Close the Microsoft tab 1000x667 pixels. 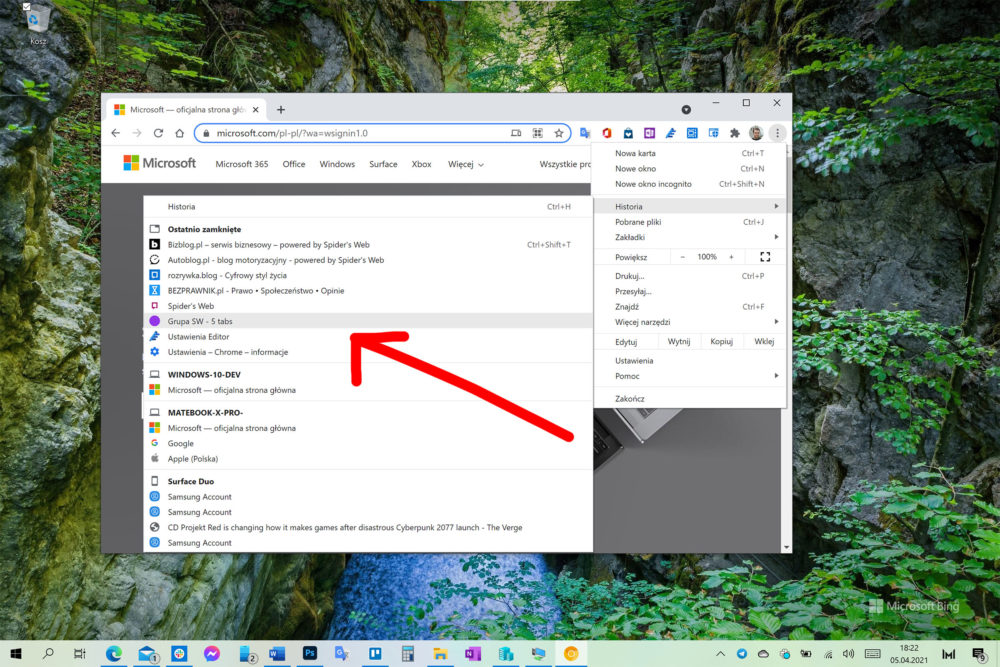pos(255,110)
